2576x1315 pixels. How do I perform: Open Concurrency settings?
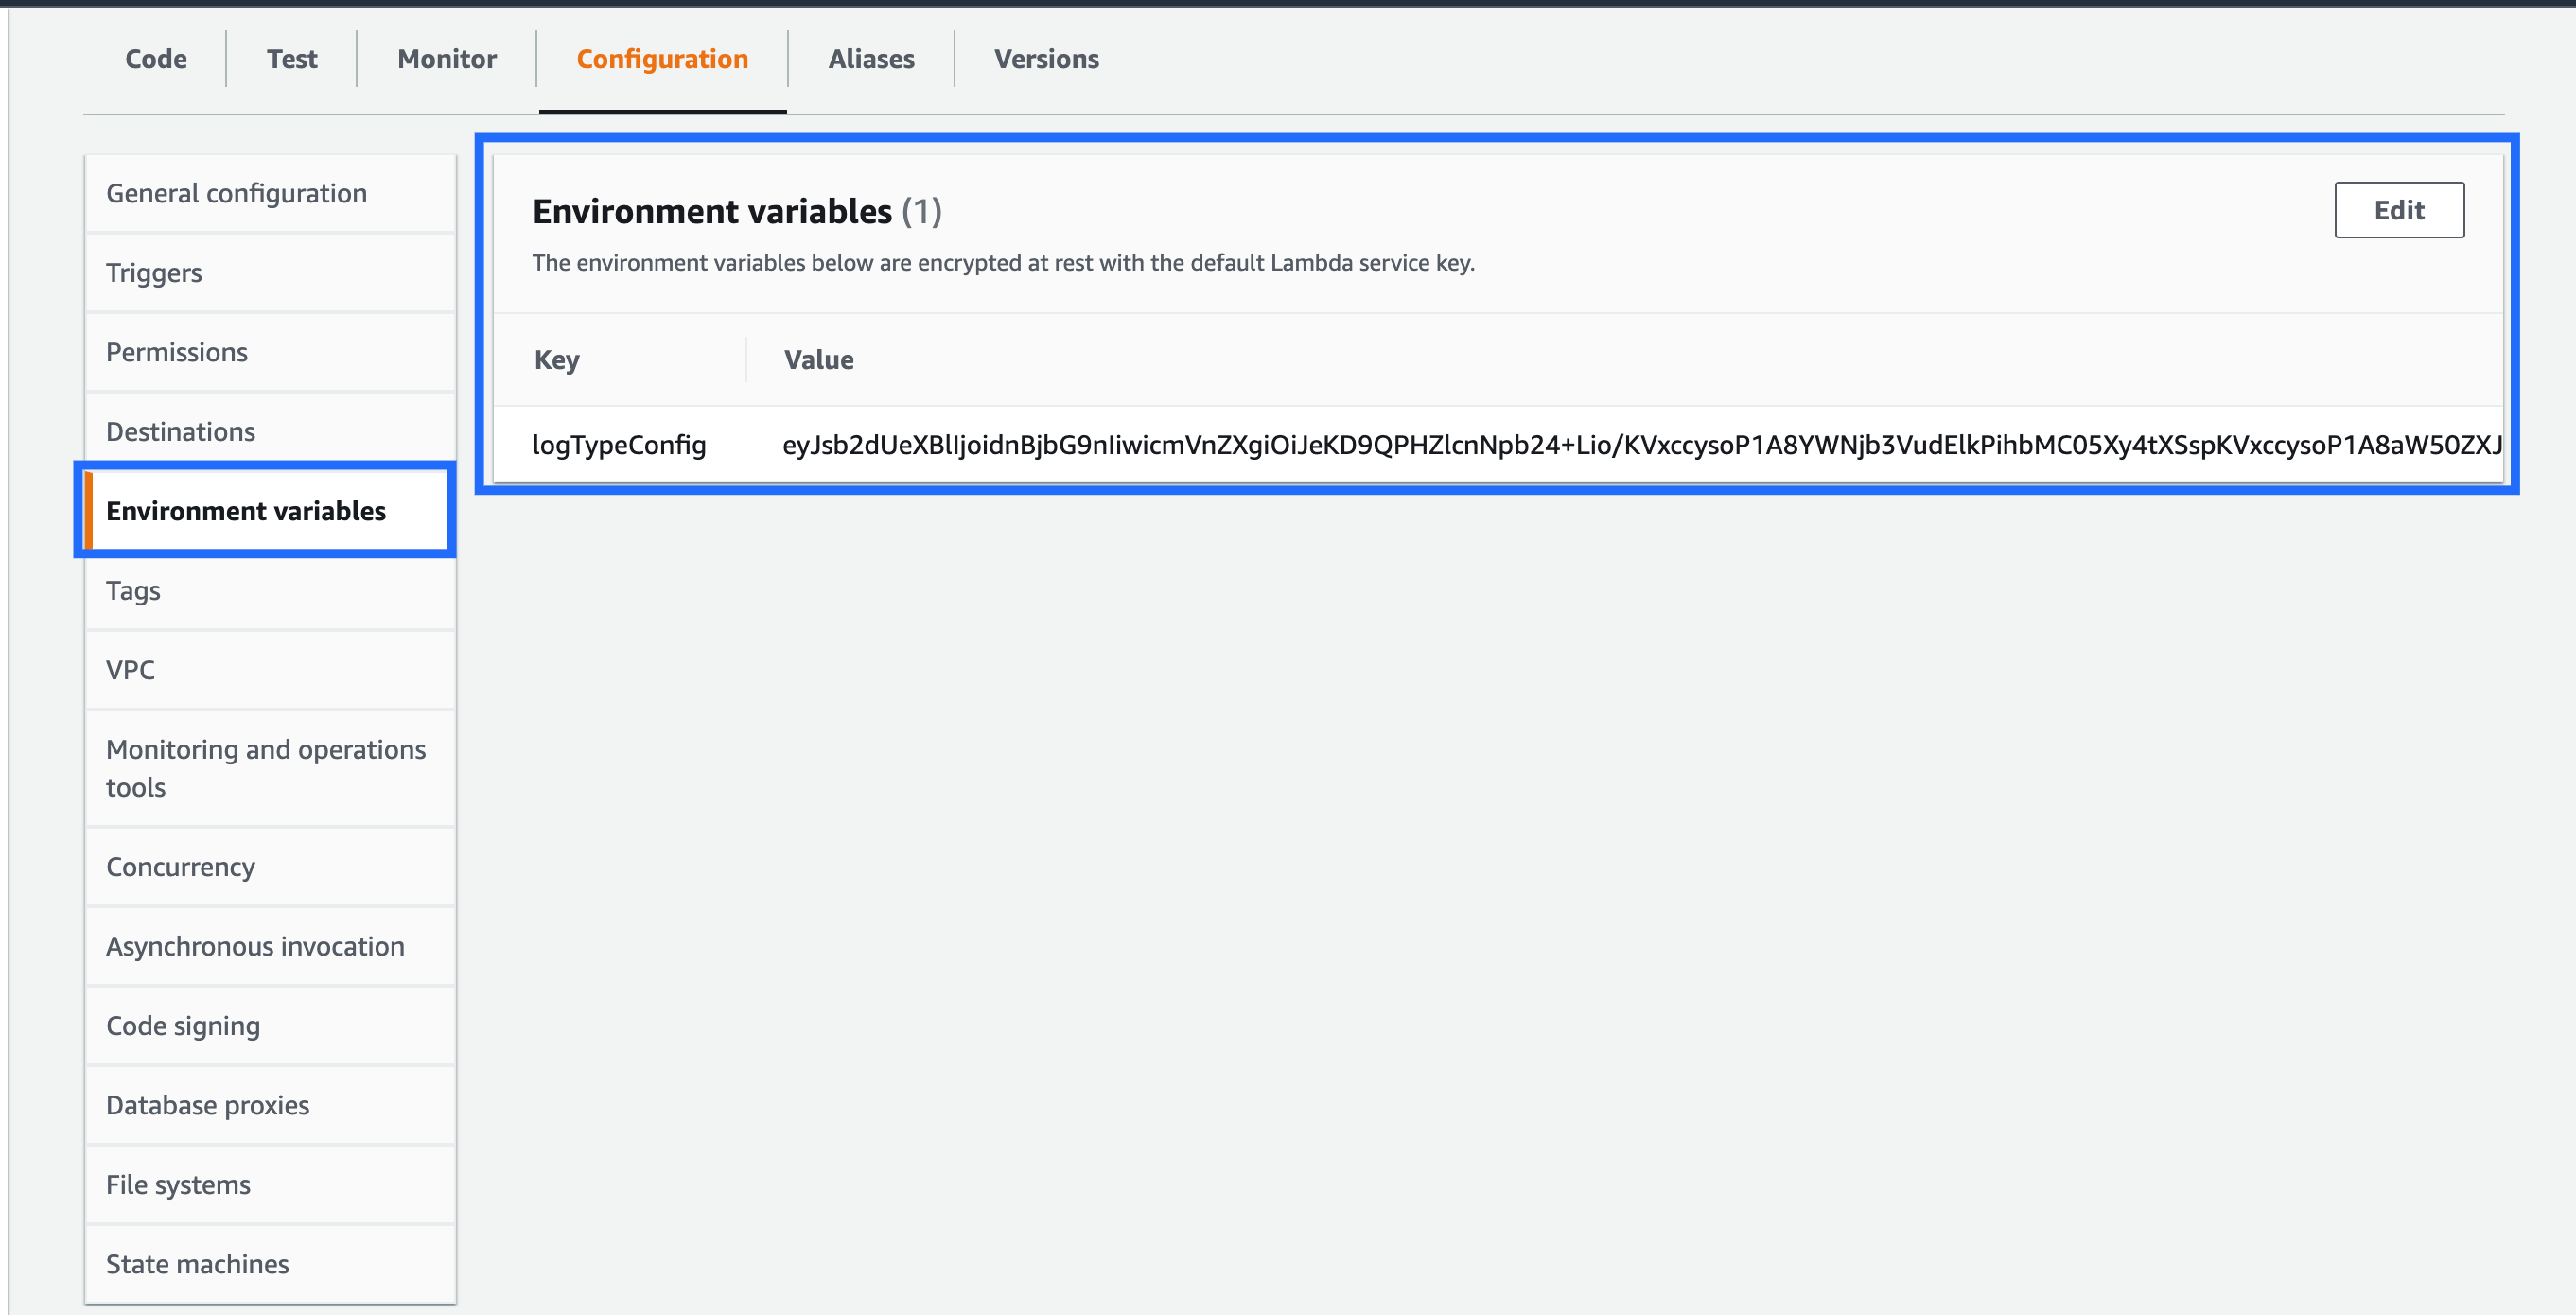tap(181, 867)
